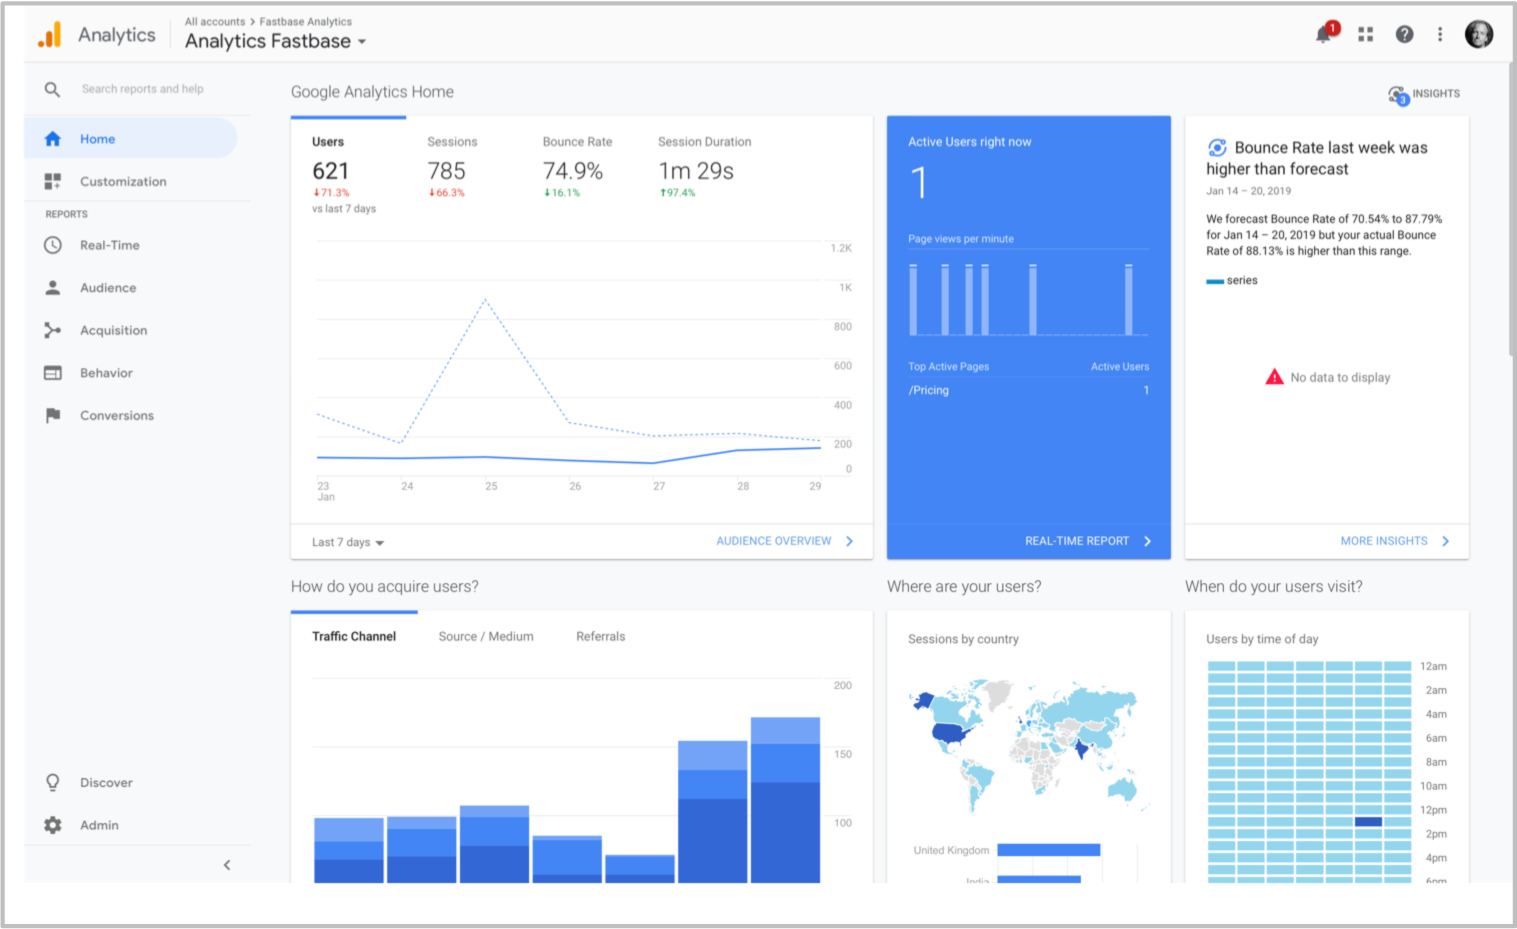Open the Home menu item

(x=131, y=139)
